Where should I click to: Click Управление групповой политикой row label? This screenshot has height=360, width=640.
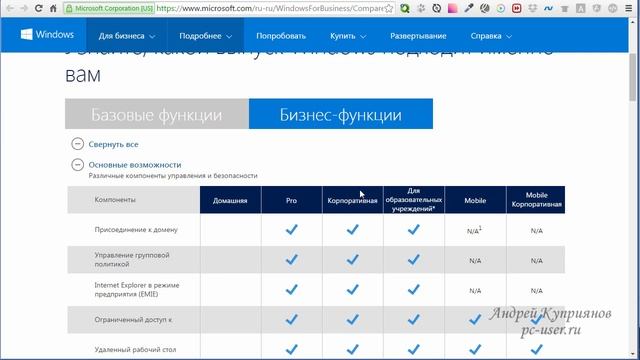point(132,259)
